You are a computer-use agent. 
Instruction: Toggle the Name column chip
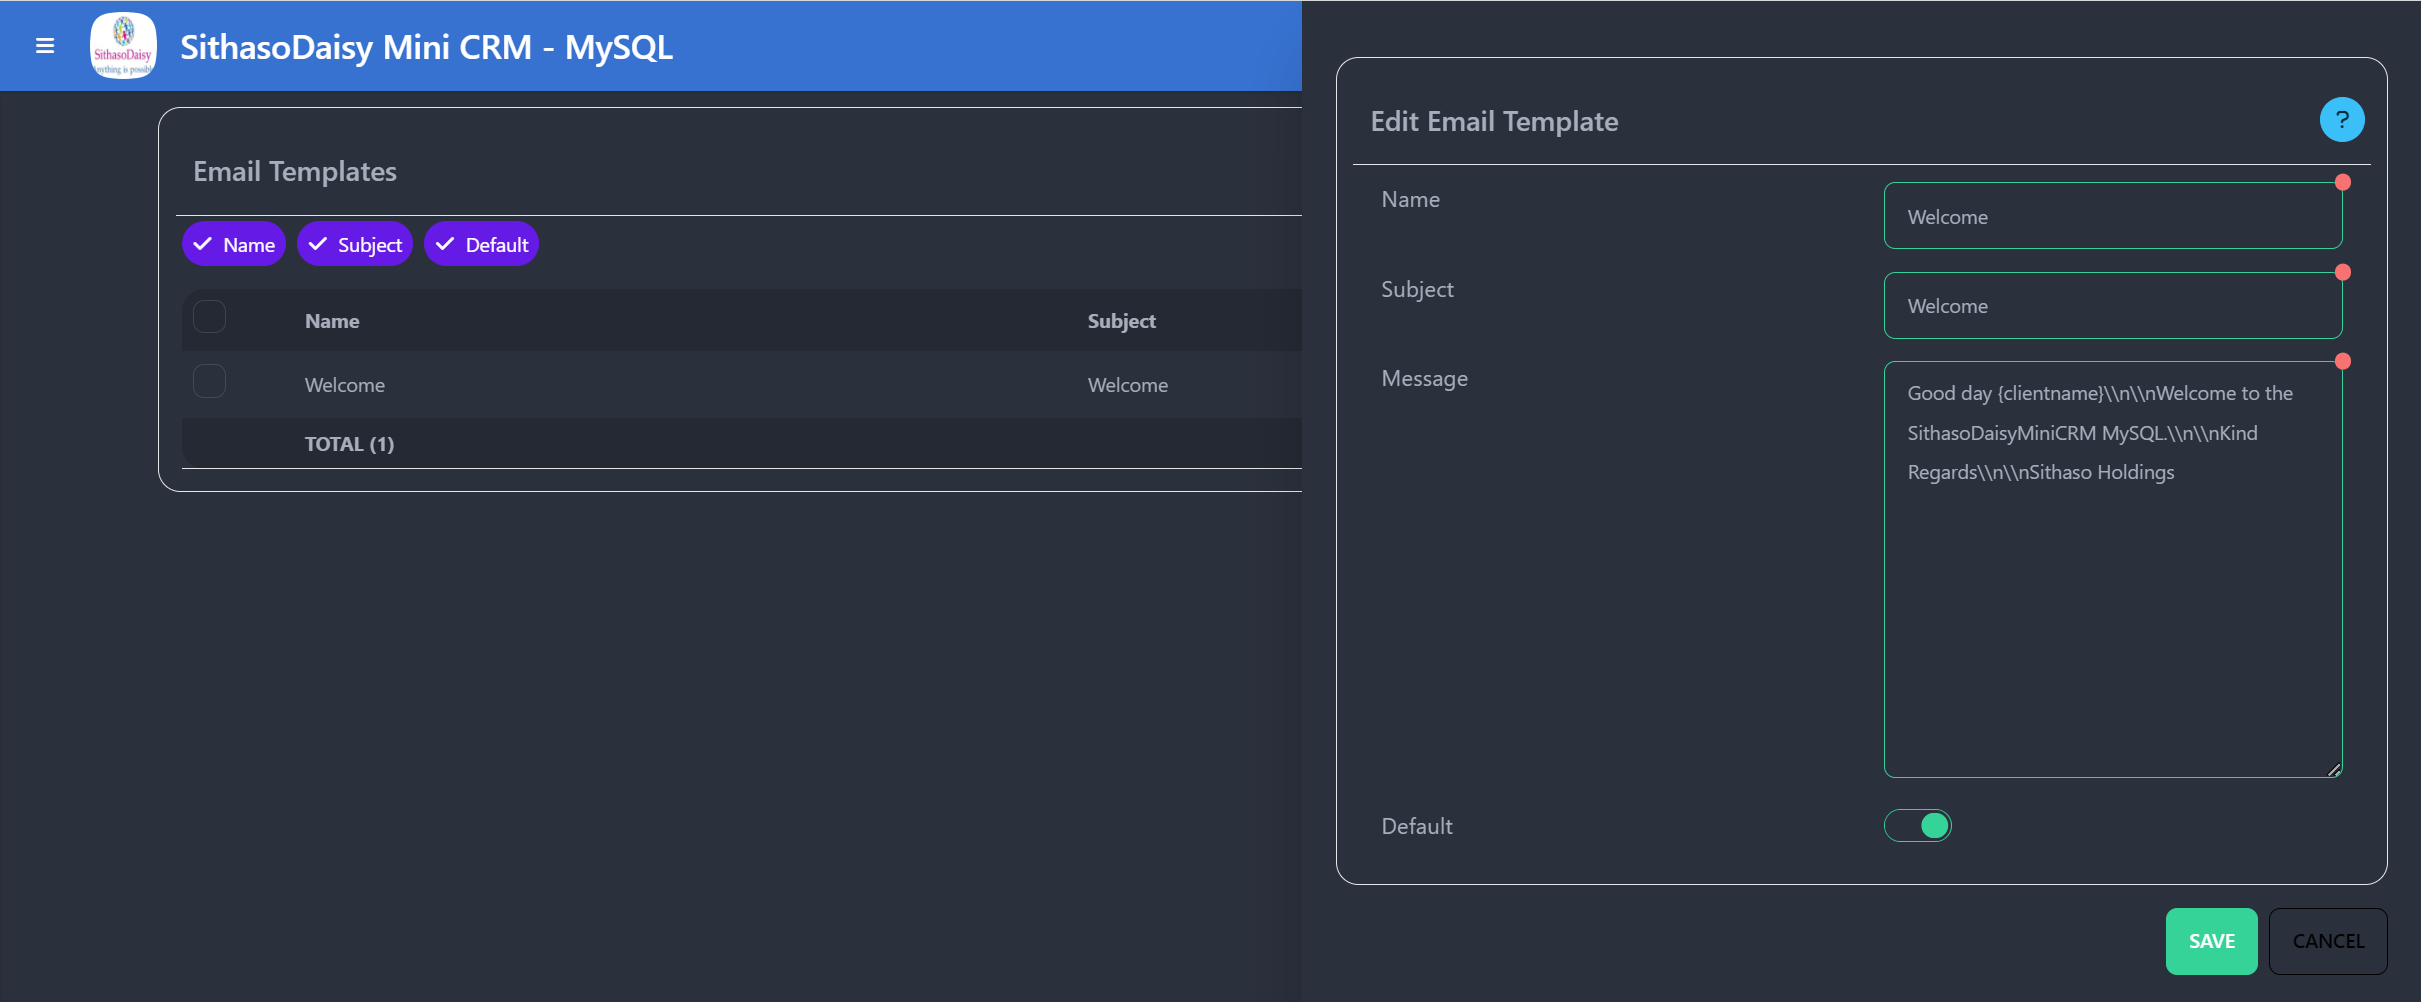tap(234, 244)
